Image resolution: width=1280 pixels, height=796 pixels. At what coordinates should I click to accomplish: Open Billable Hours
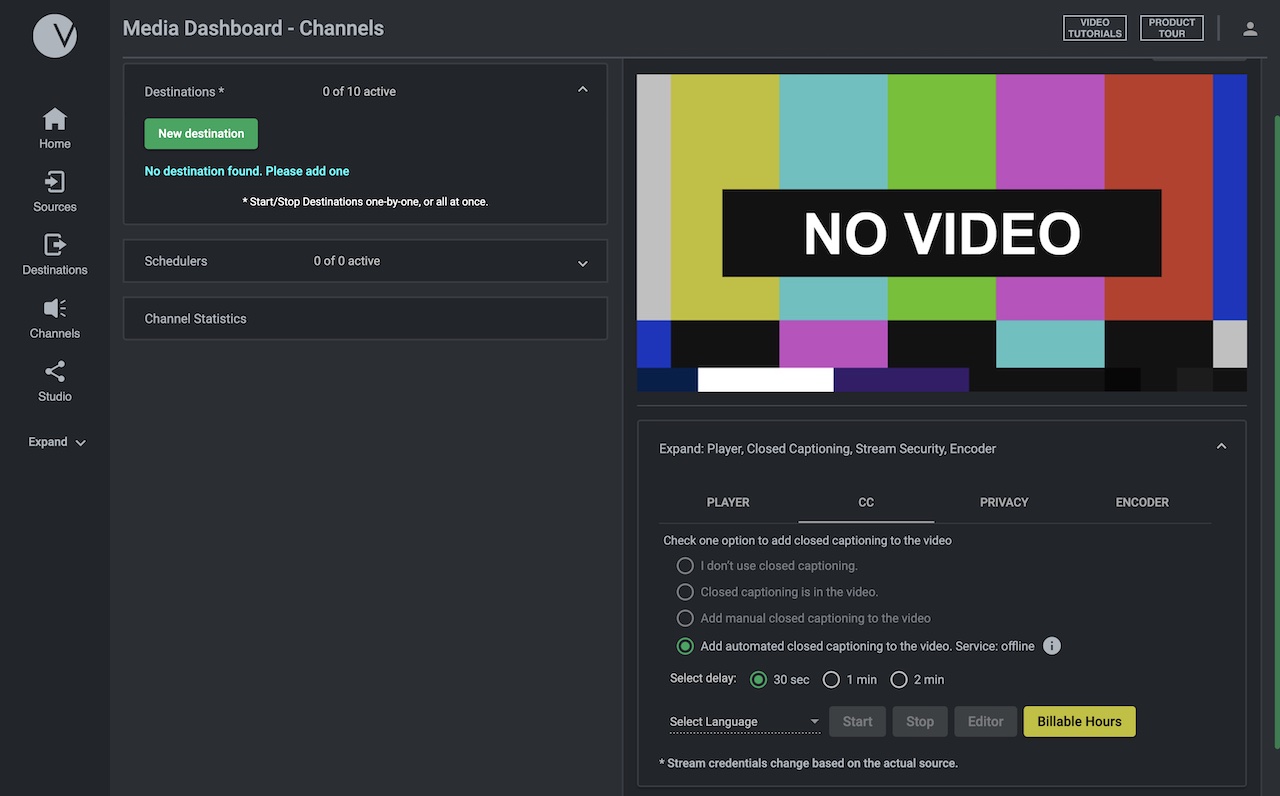click(x=1079, y=721)
